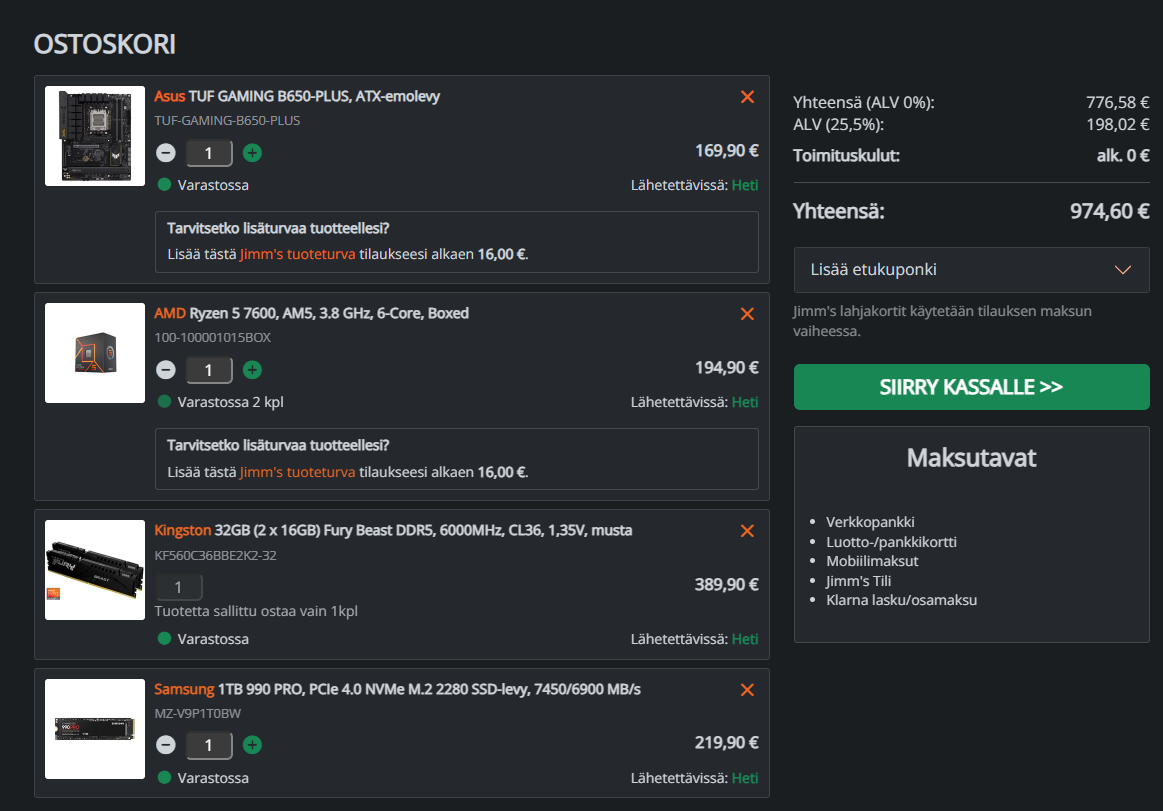Click product code KF560C36BBE2K2-32
Viewport: 1163px width, 811px height.
215,555
